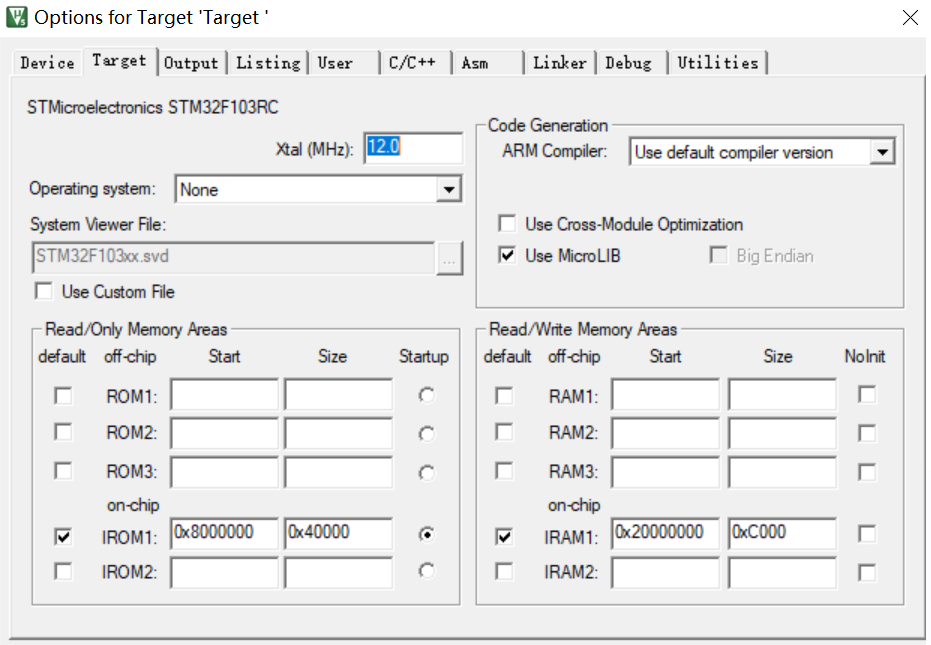Click the IROM1 Start field 0x8000000

[x=224, y=533]
